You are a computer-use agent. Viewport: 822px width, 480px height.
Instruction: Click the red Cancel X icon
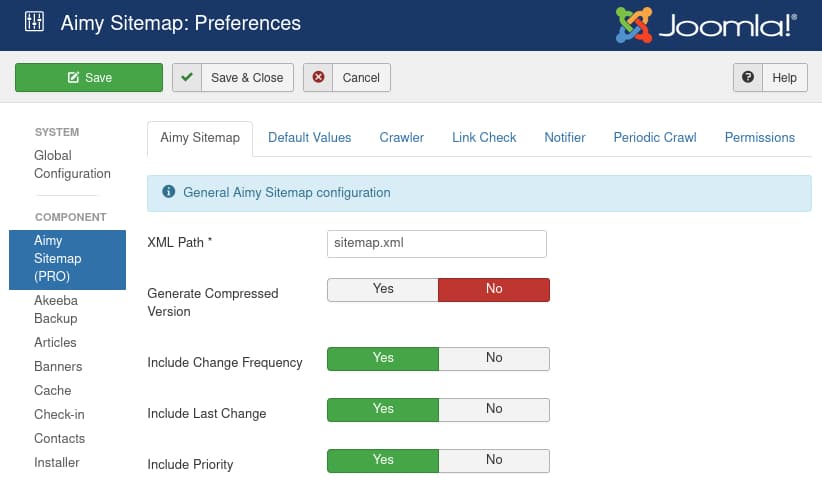[318, 77]
